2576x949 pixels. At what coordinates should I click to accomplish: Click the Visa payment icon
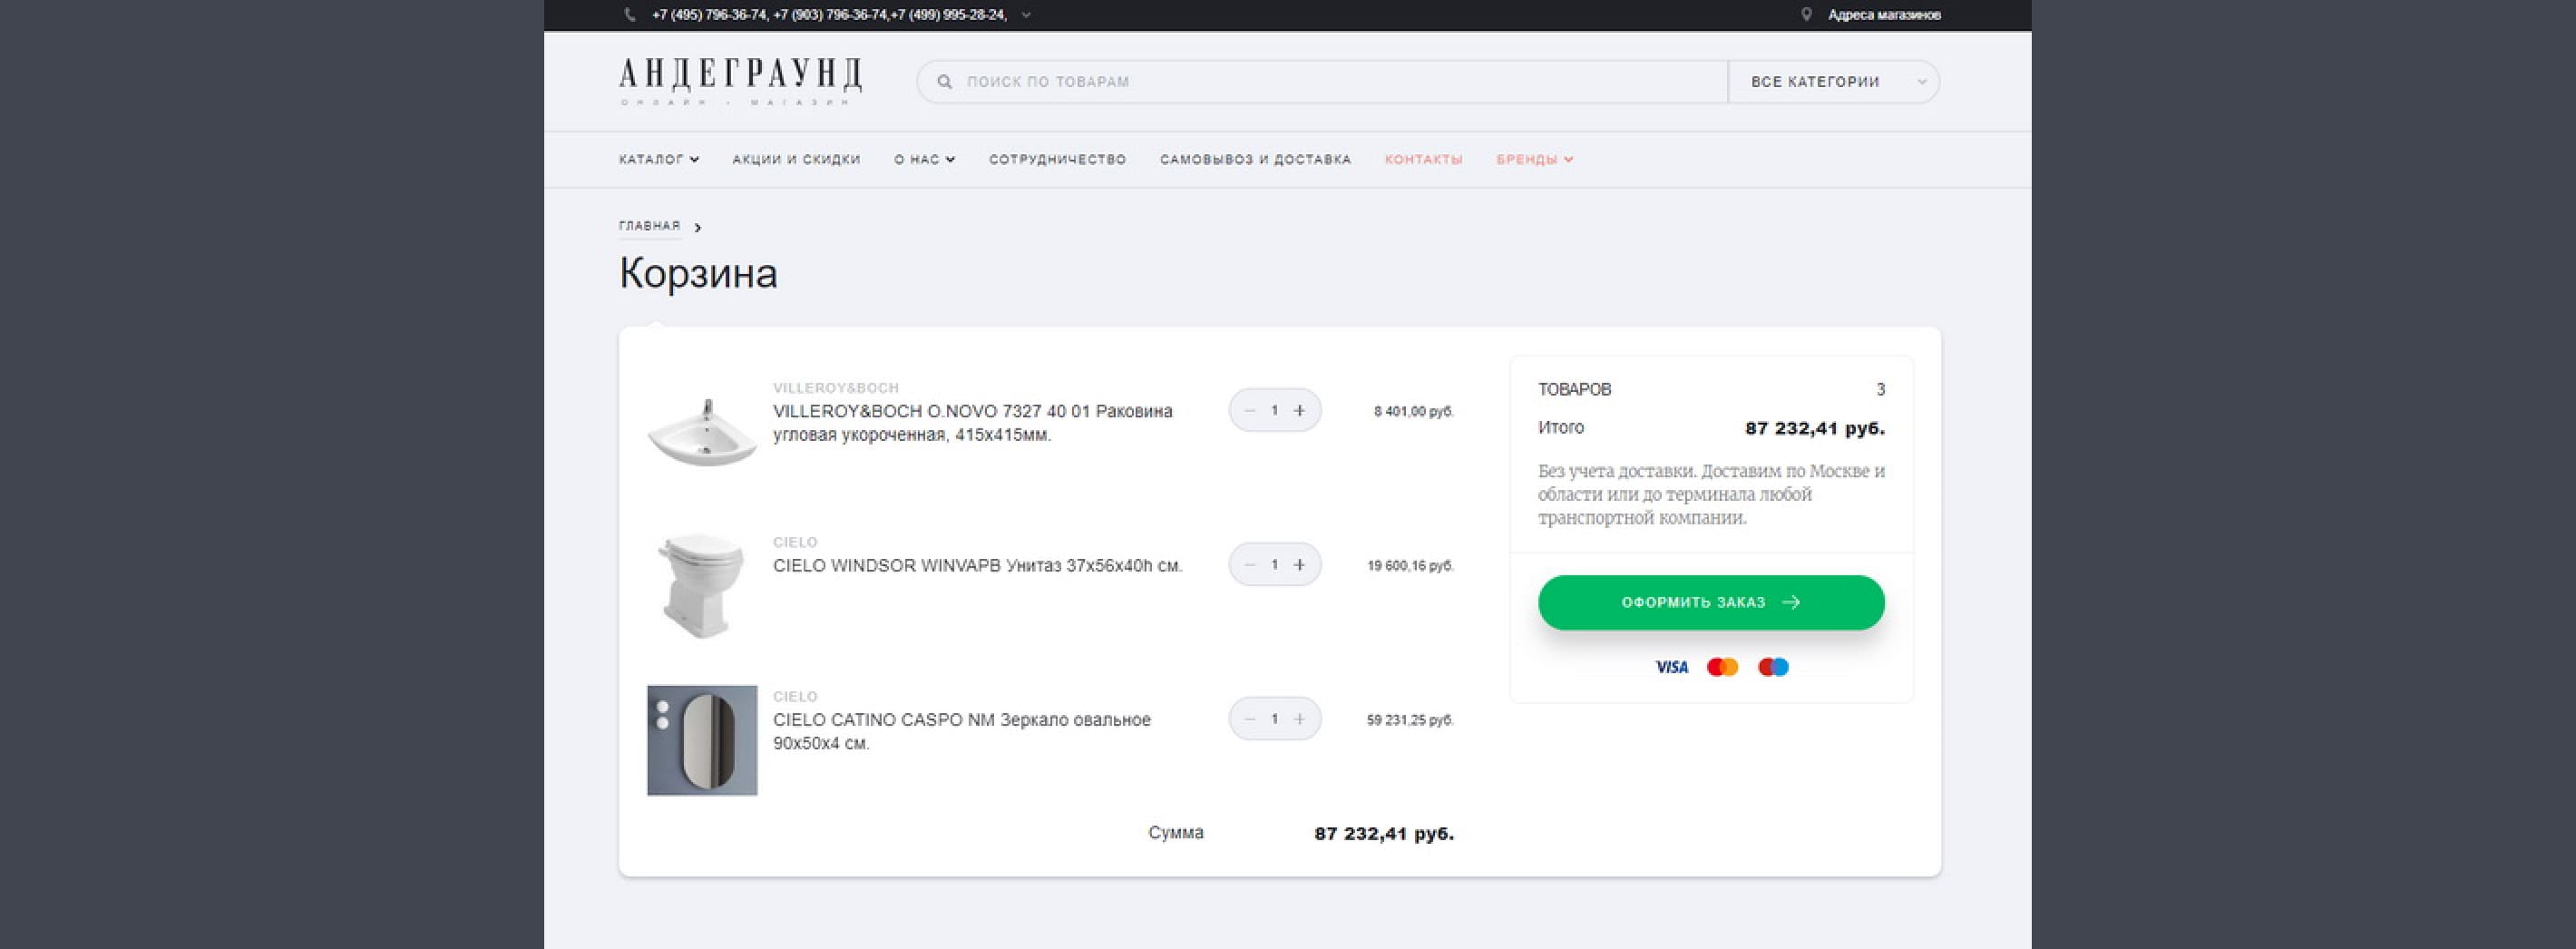[1671, 667]
